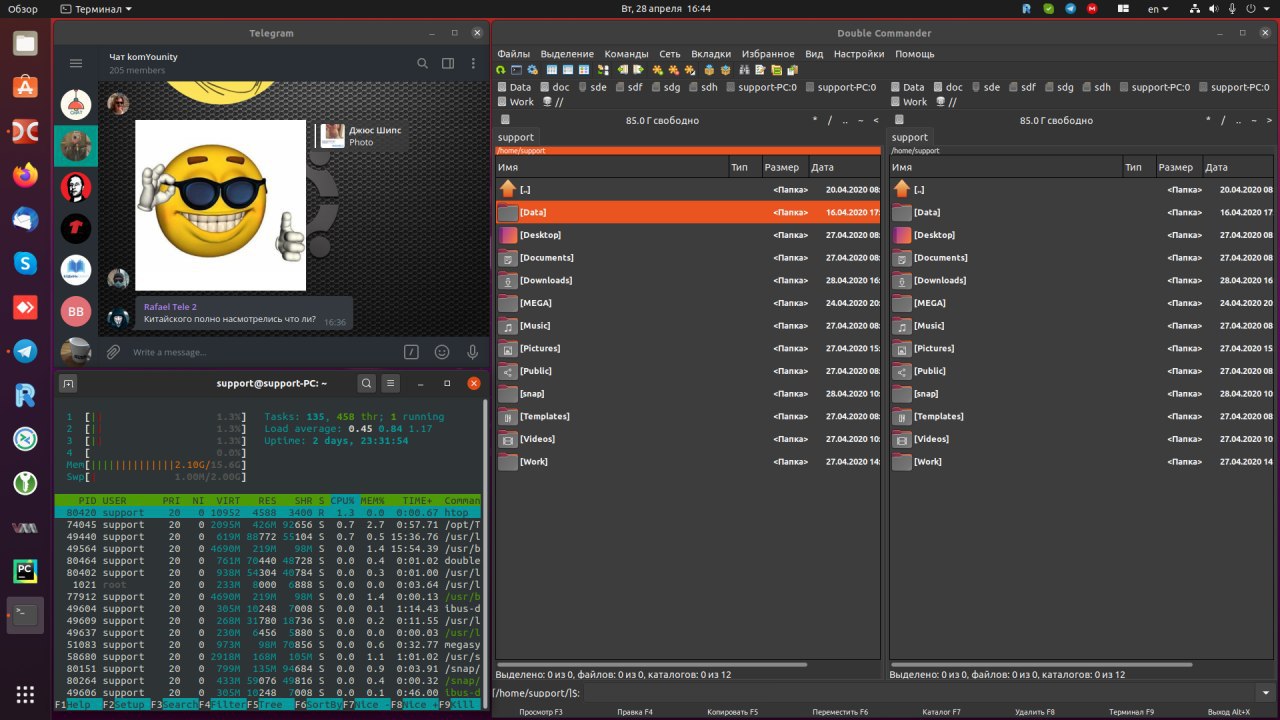The height and width of the screenshot is (720, 1280).
Task: Open the Файлы menu
Action: 513,54
